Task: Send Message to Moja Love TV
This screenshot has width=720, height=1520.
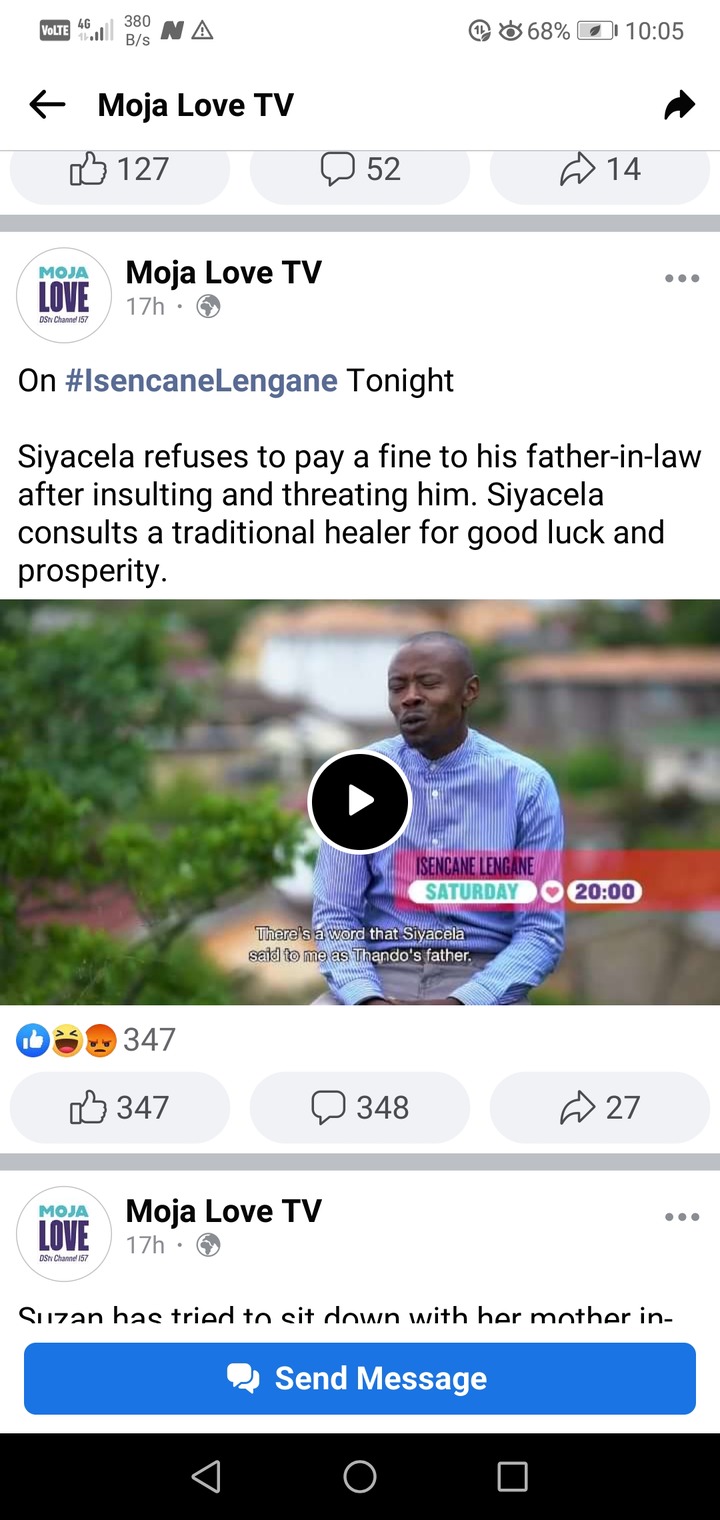Action: (360, 1378)
